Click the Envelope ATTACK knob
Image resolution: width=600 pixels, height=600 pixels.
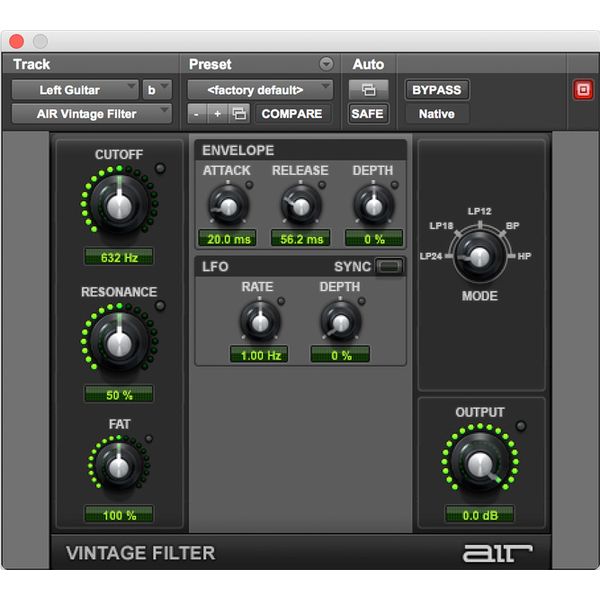coord(228,205)
